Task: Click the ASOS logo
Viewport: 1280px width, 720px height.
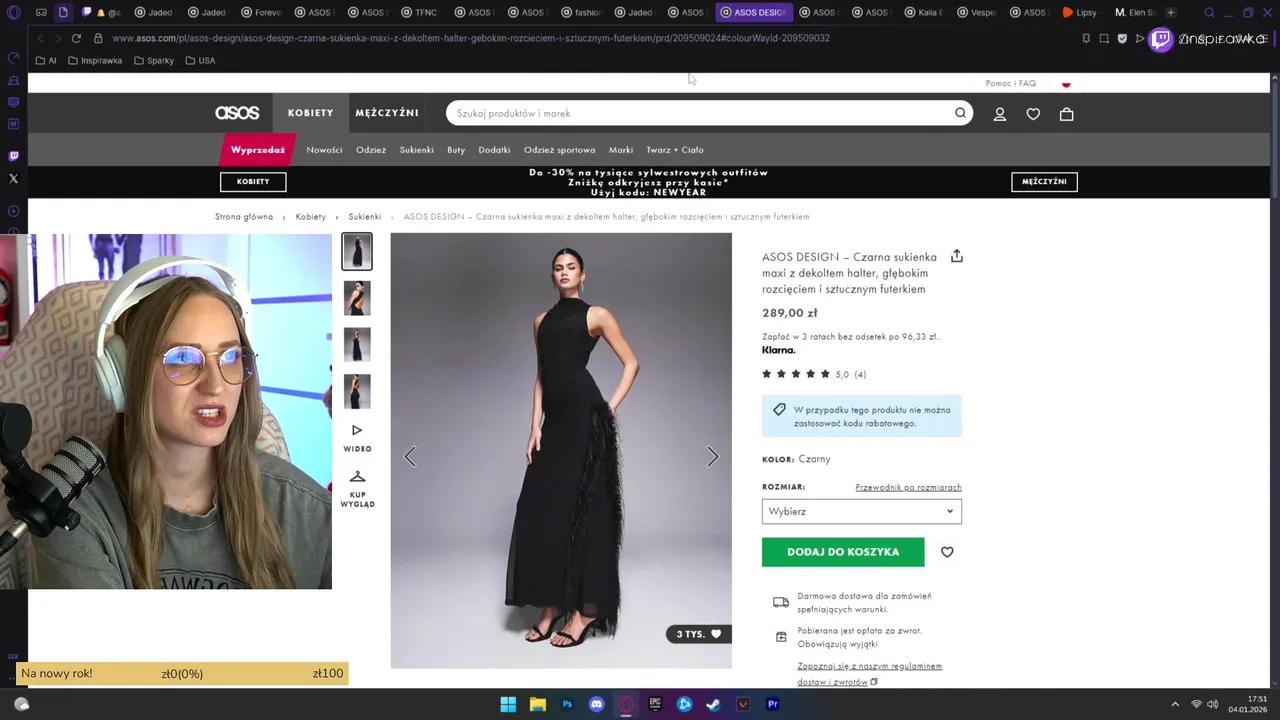Action: coord(237,113)
